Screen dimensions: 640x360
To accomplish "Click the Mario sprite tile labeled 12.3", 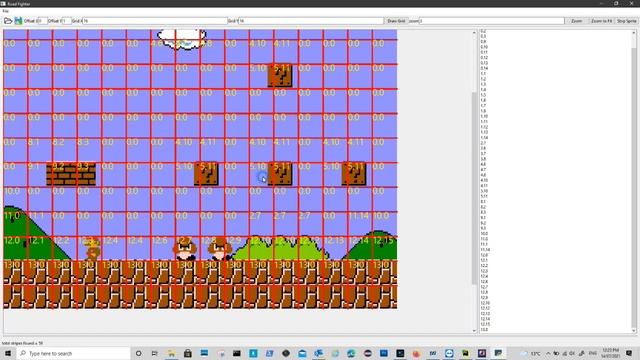I will point(89,248).
